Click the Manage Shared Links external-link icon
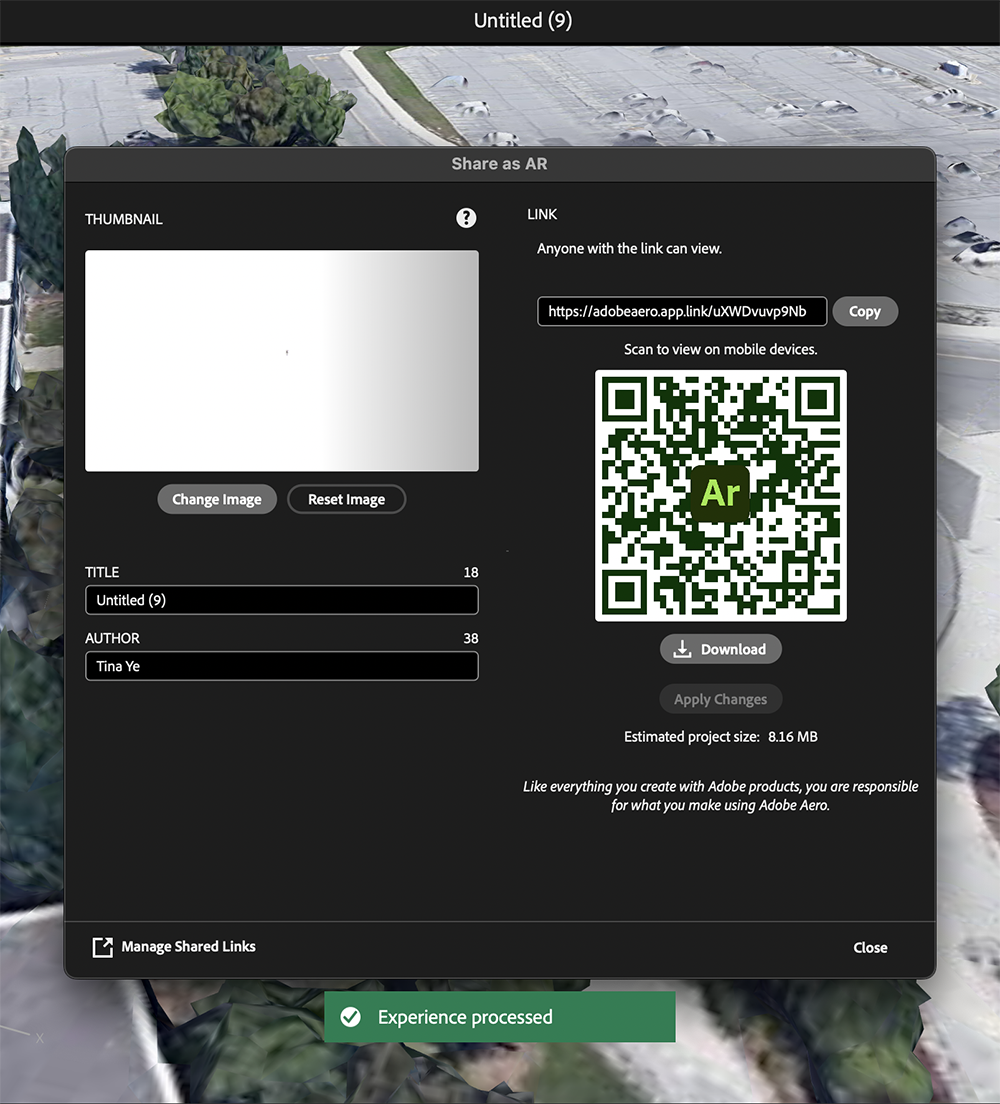The image size is (1000, 1104). (x=103, y=947)
